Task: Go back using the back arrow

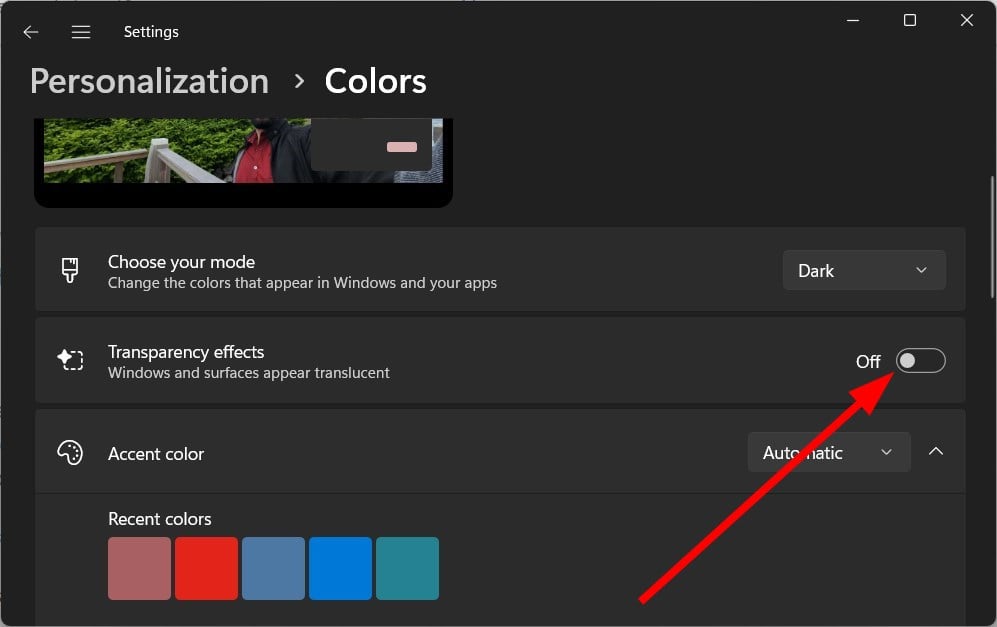Action: pos(30,32)
